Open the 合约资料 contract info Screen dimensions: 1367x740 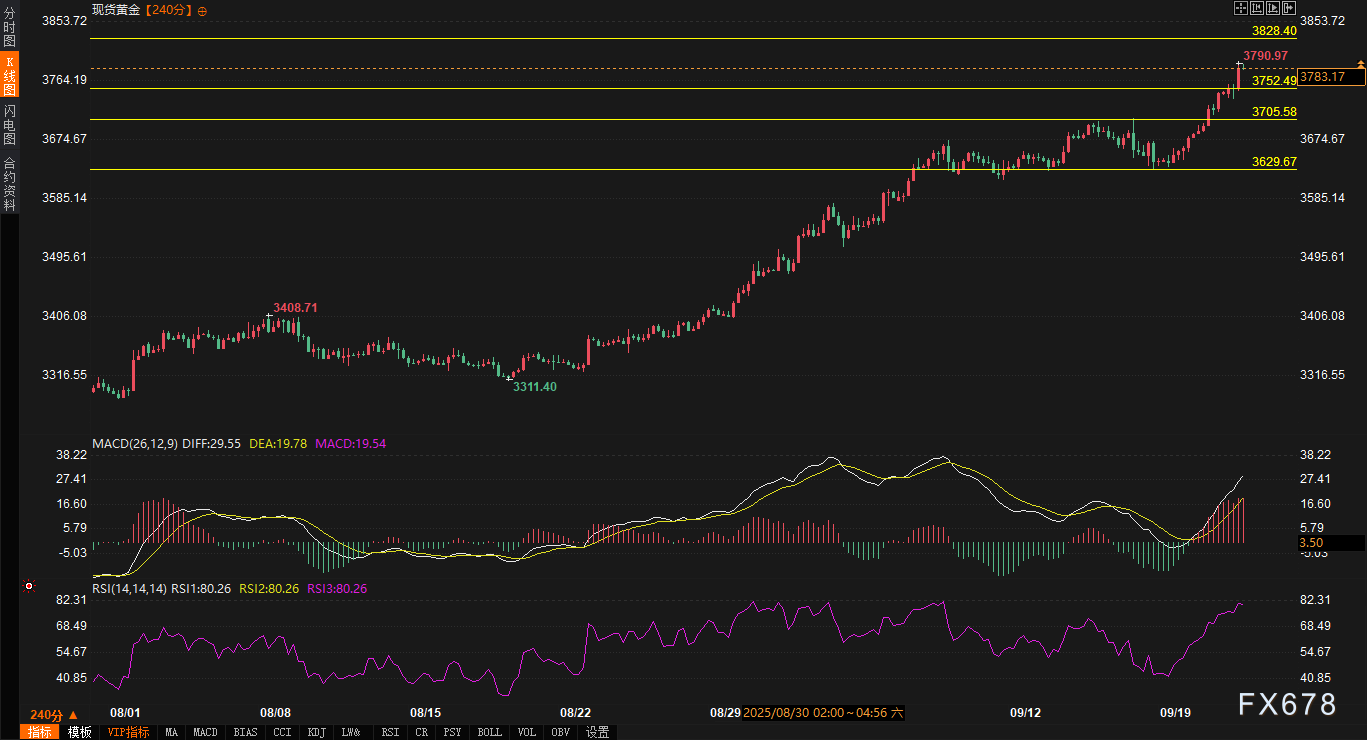click(9, 183)
